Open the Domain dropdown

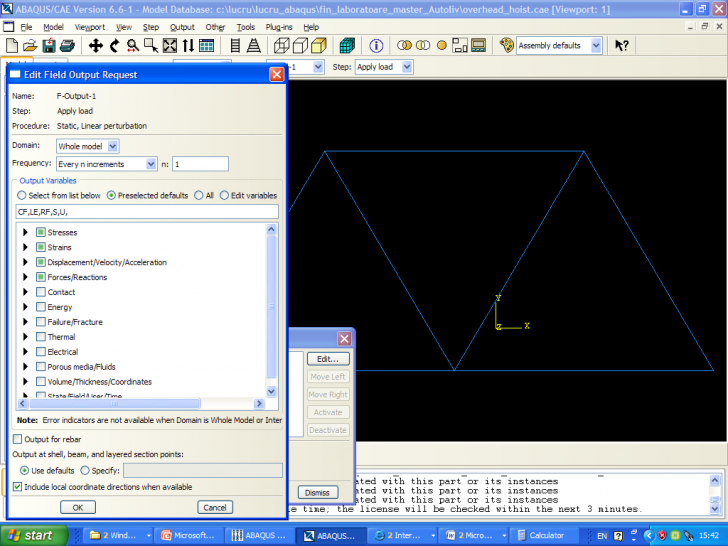[x=112, y=146]
